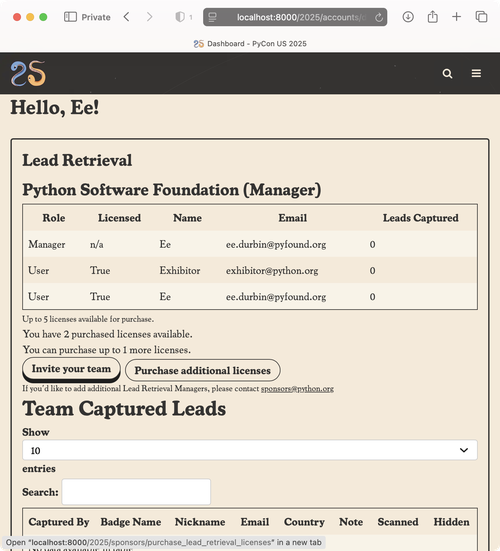
Task: Click the 2 purchased licenses available text
Action: pos(108,334)
